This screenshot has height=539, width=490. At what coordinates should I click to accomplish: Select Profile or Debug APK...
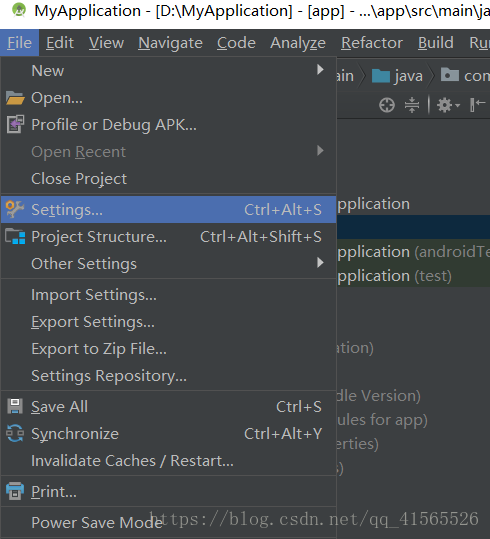(168, 124)
